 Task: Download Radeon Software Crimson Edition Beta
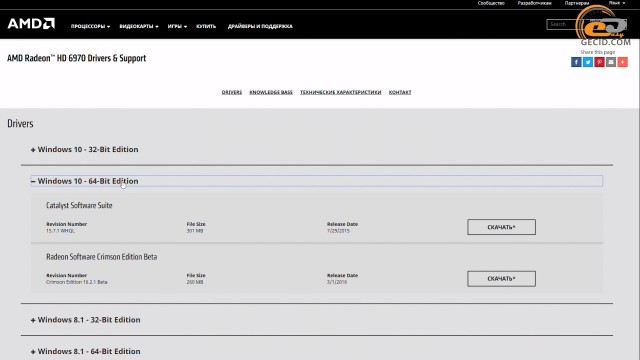tap(501, 278)
